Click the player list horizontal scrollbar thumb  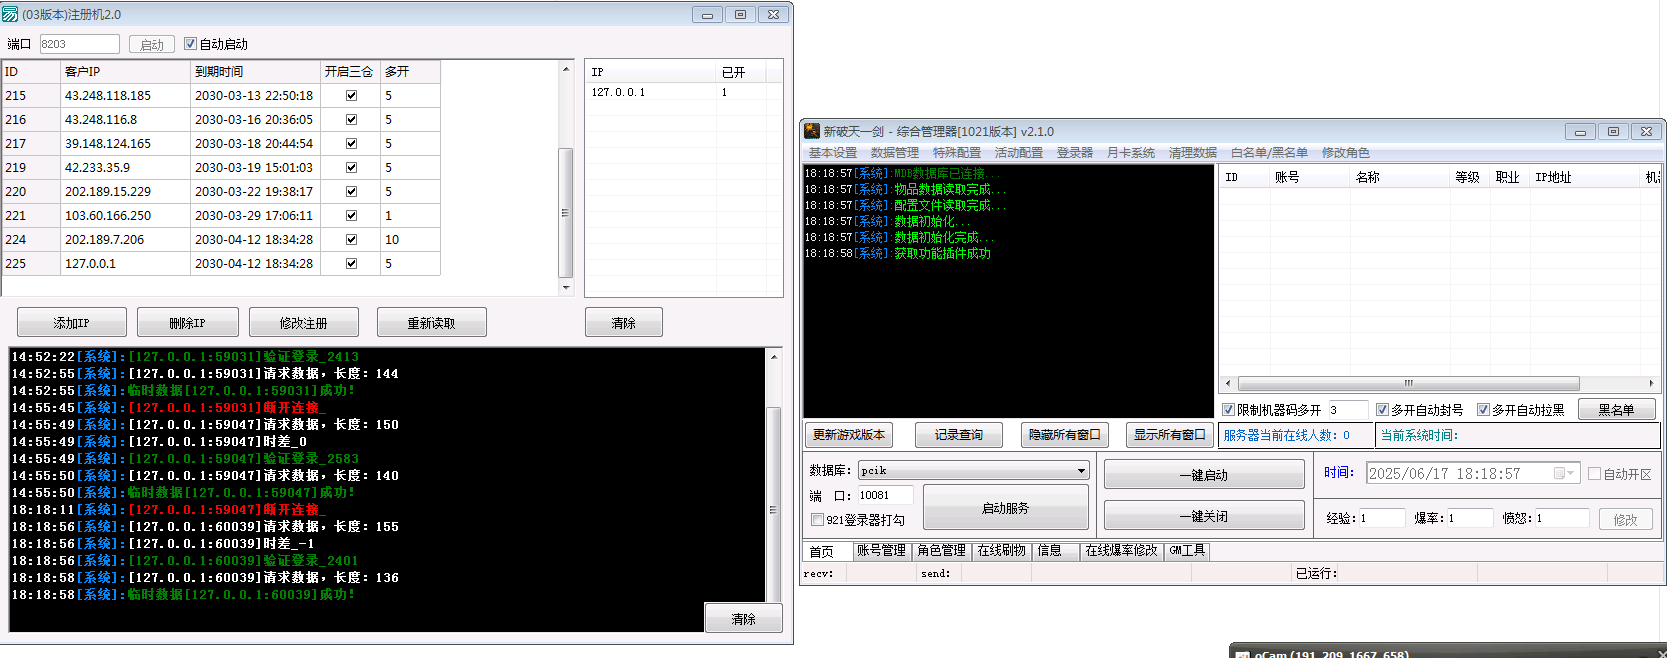point(1409,383)
